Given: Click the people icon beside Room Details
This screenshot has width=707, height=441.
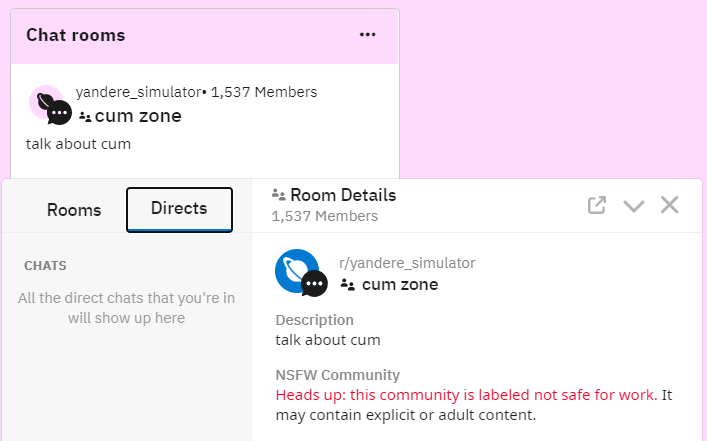Looking at the screenshot, I should click(x=279, y=195).
